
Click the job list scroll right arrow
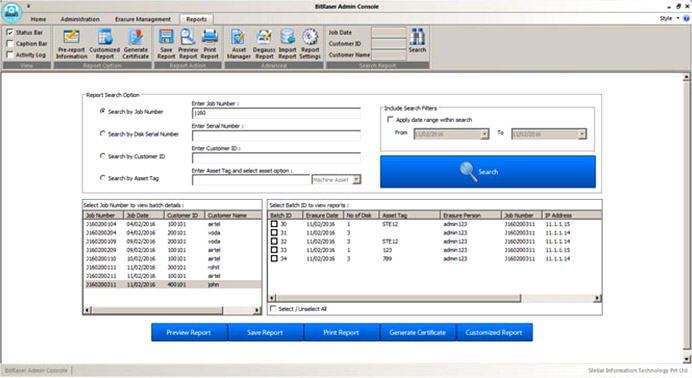coord(257,310)
